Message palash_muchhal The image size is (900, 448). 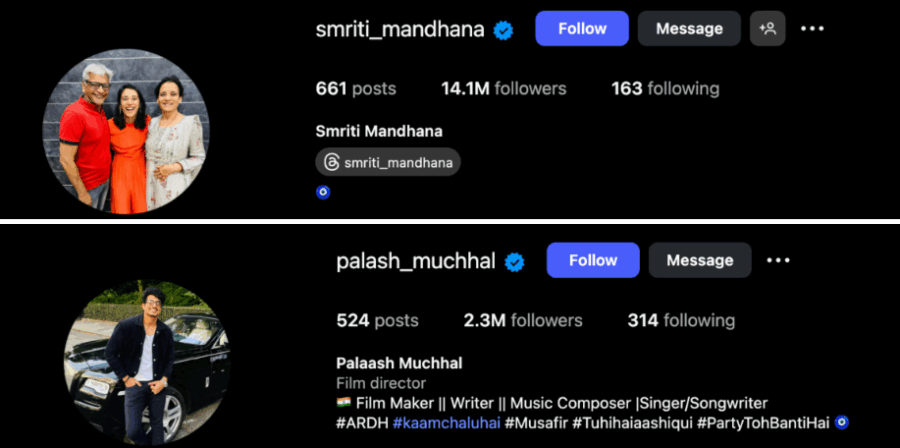pos(700,260)
